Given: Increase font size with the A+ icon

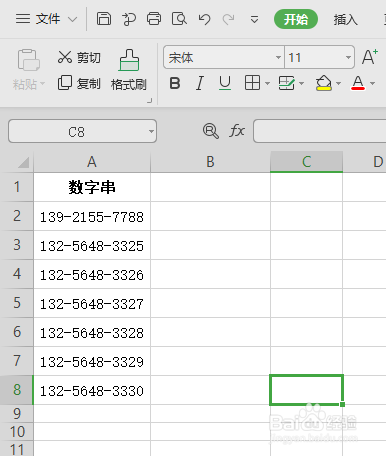Looking at the screenshot, I should click(x=370, y=57).
